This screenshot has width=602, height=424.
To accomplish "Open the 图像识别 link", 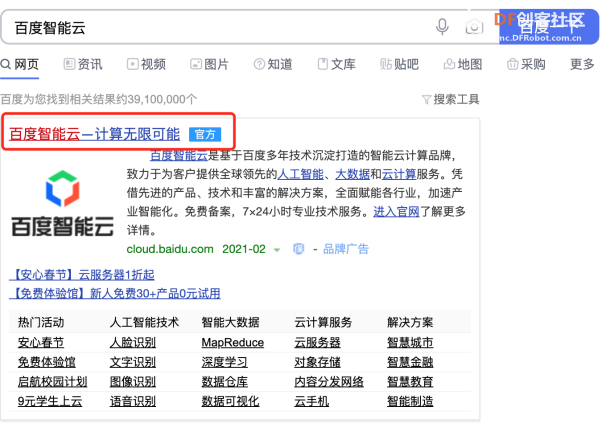I will pyautogui.click(x=133, y=382).
